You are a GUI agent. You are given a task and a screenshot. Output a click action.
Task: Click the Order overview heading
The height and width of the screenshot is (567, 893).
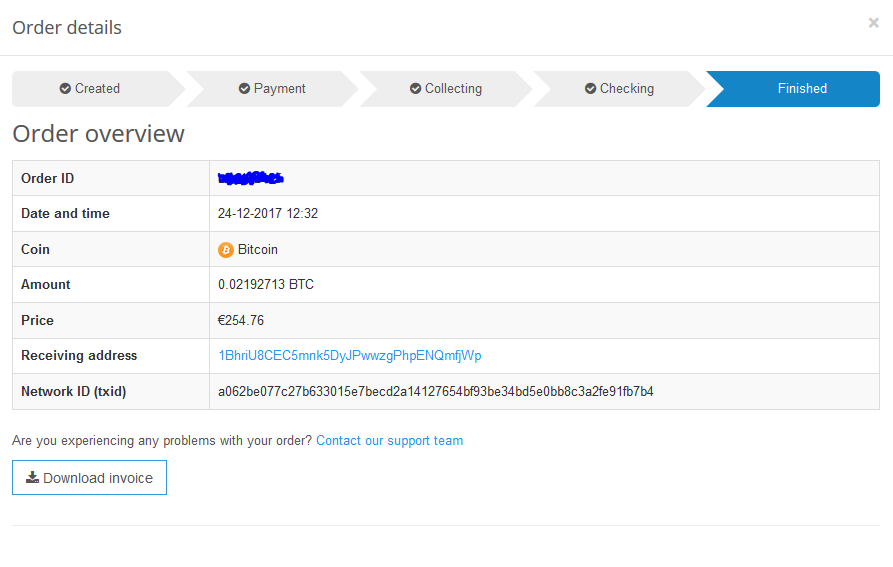point(98,134)
